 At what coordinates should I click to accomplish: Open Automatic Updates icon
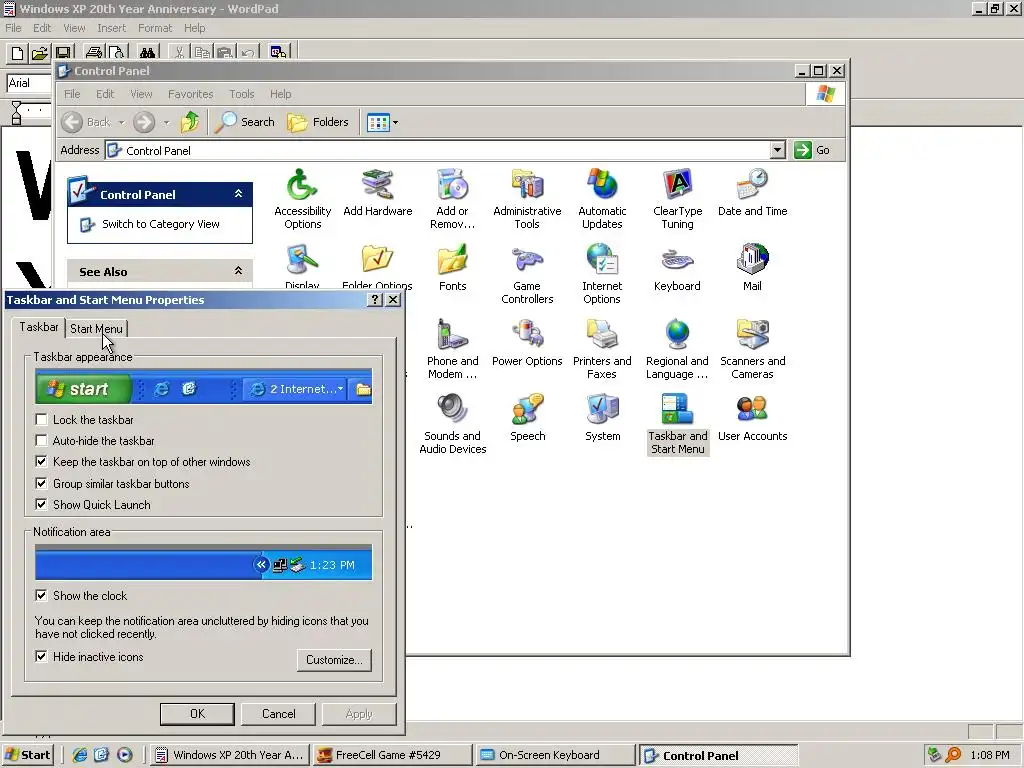(602, 199)
